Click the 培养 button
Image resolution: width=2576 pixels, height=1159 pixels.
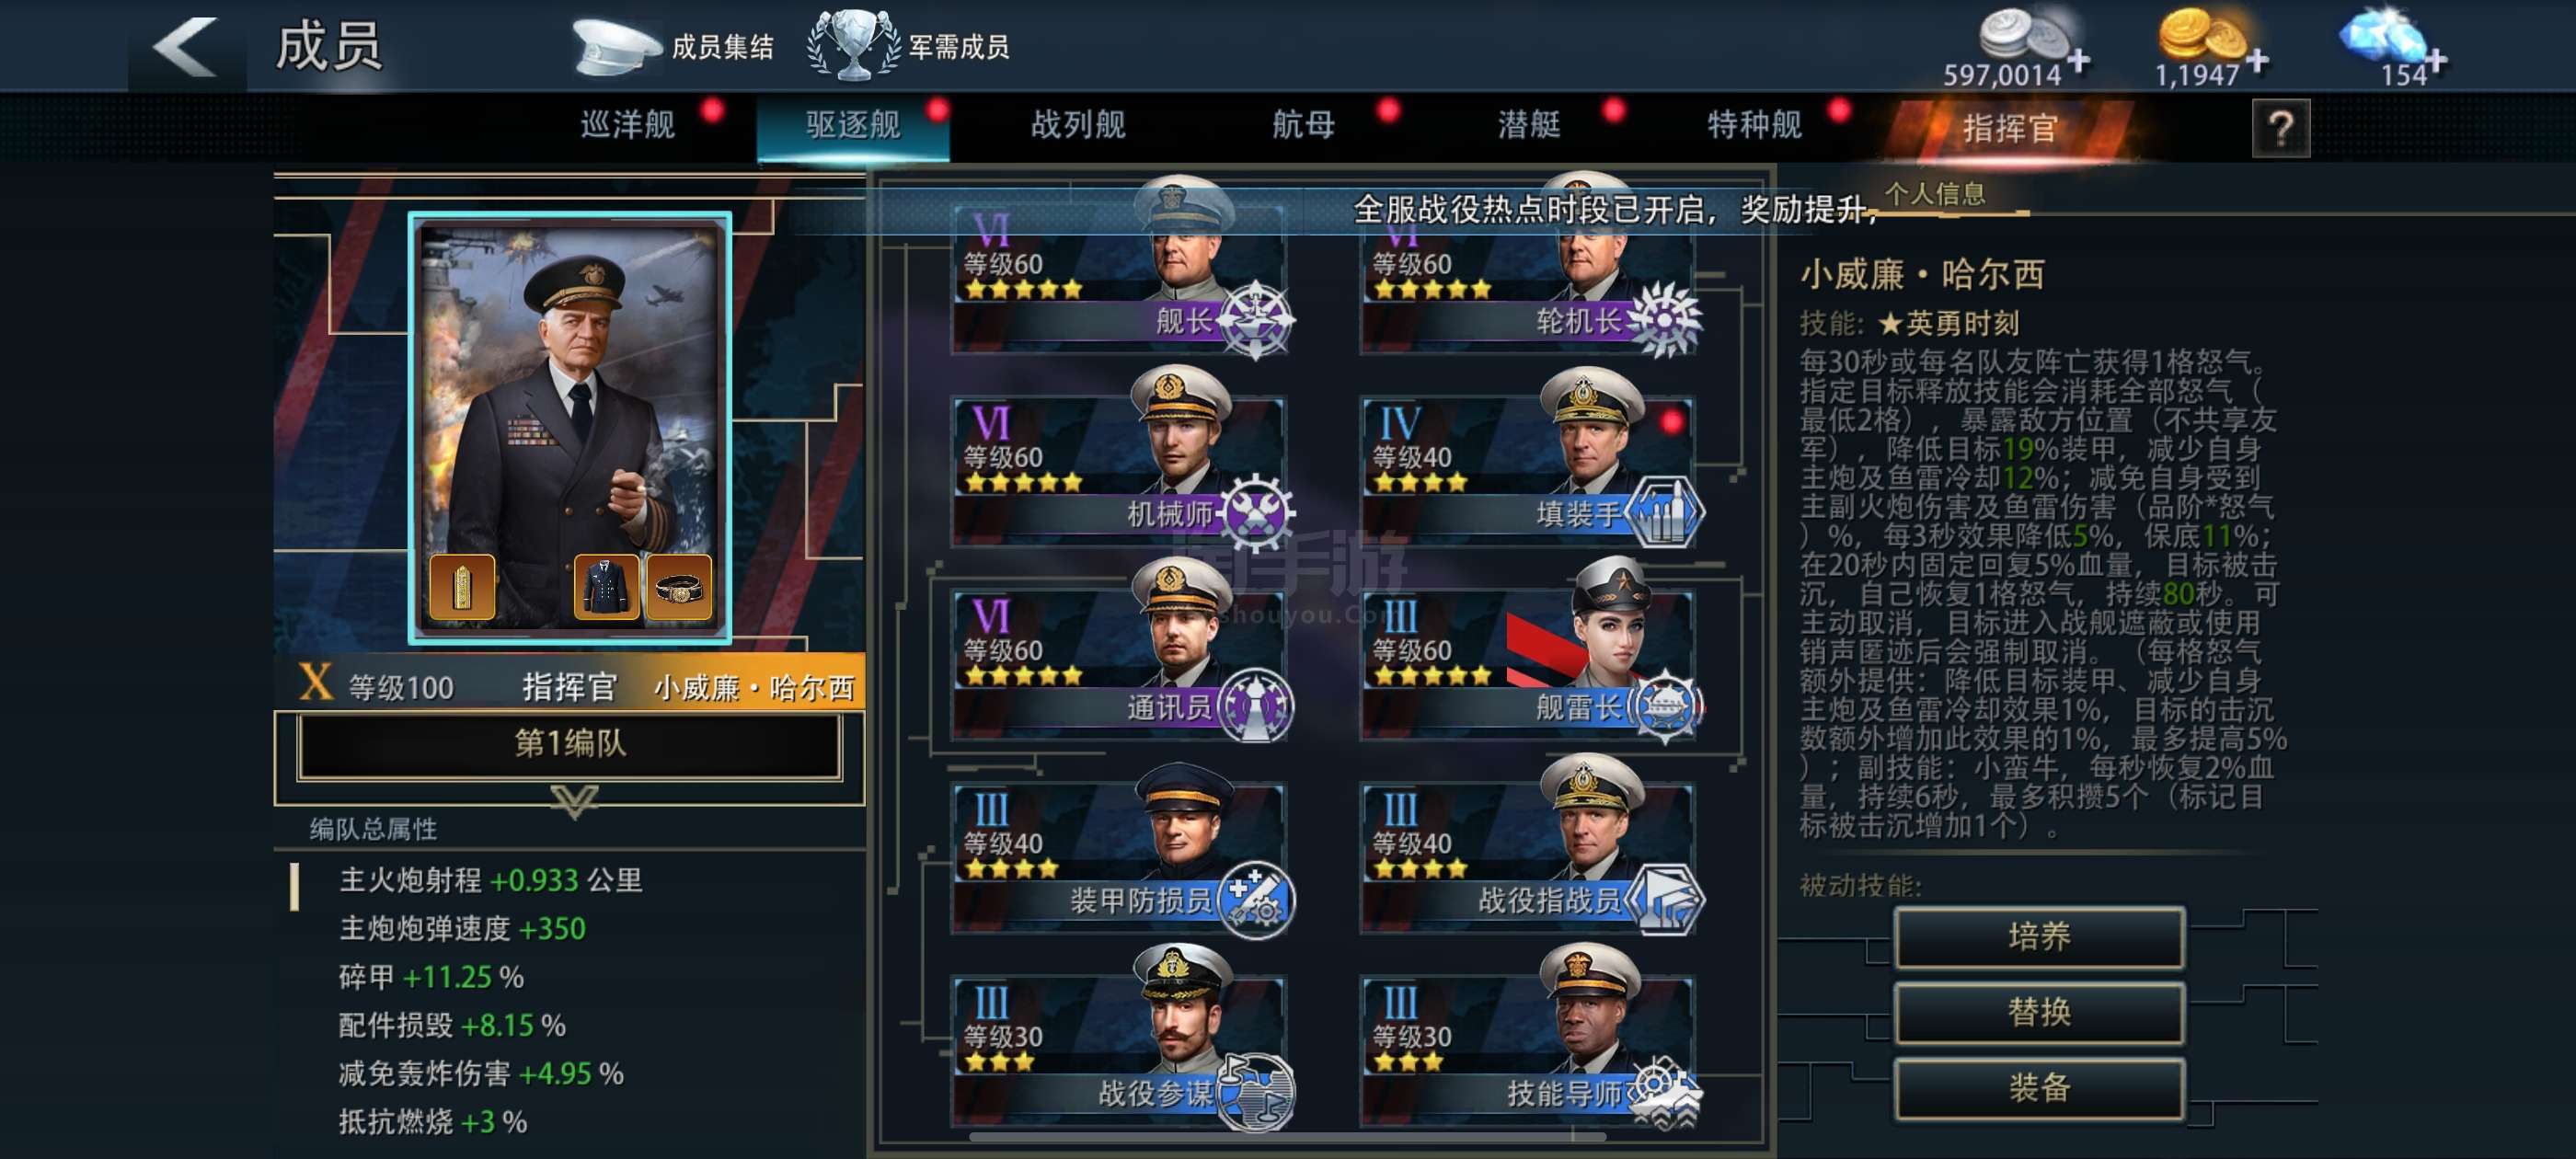pyautogui.click(x=2039, y=937)
